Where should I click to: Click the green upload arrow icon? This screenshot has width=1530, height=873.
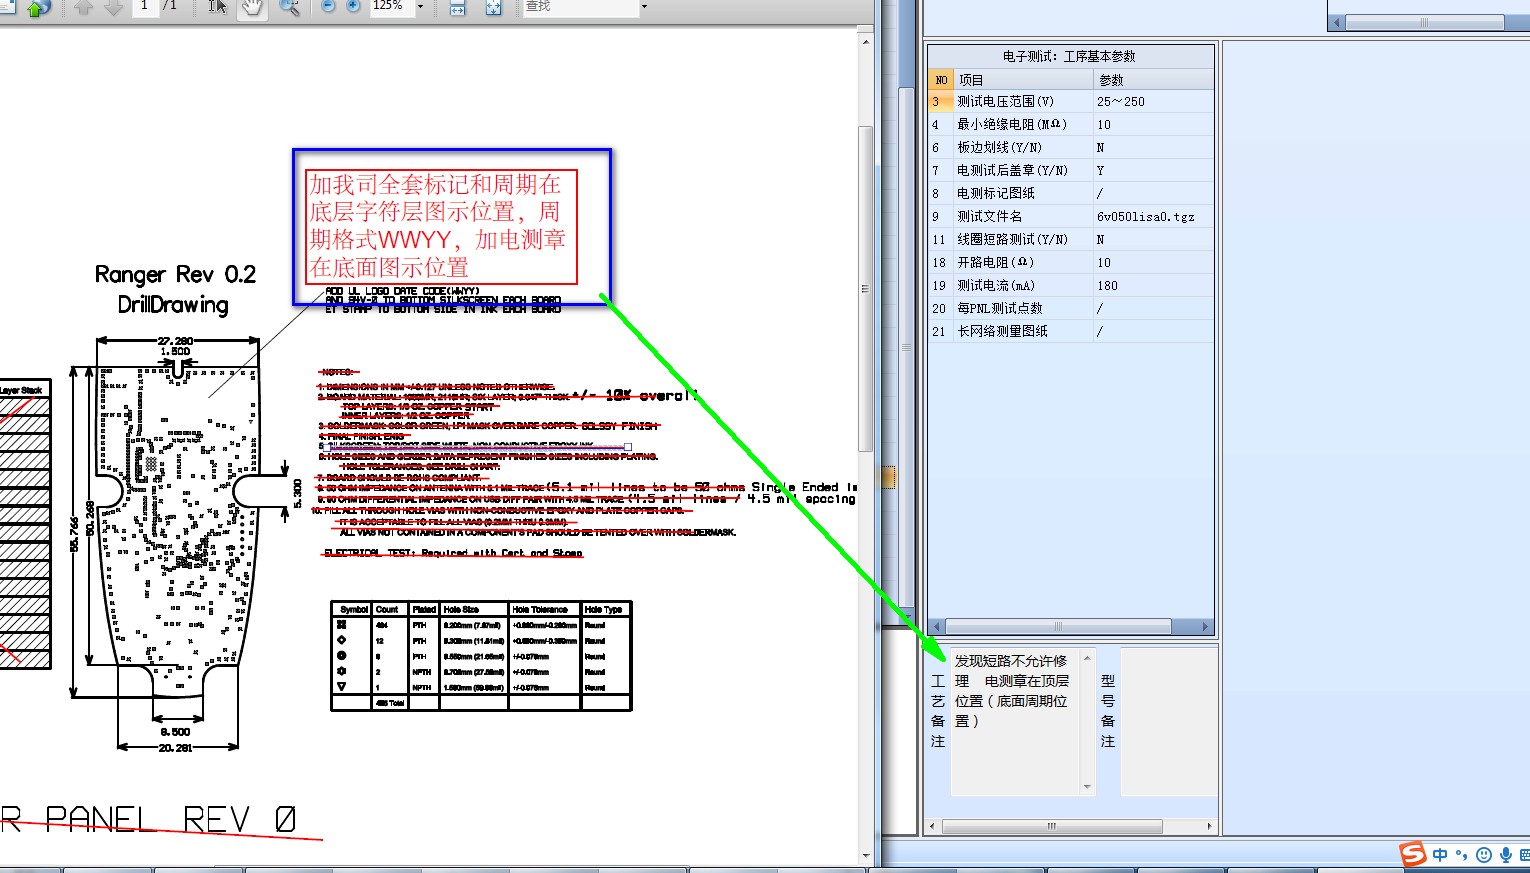38,7
